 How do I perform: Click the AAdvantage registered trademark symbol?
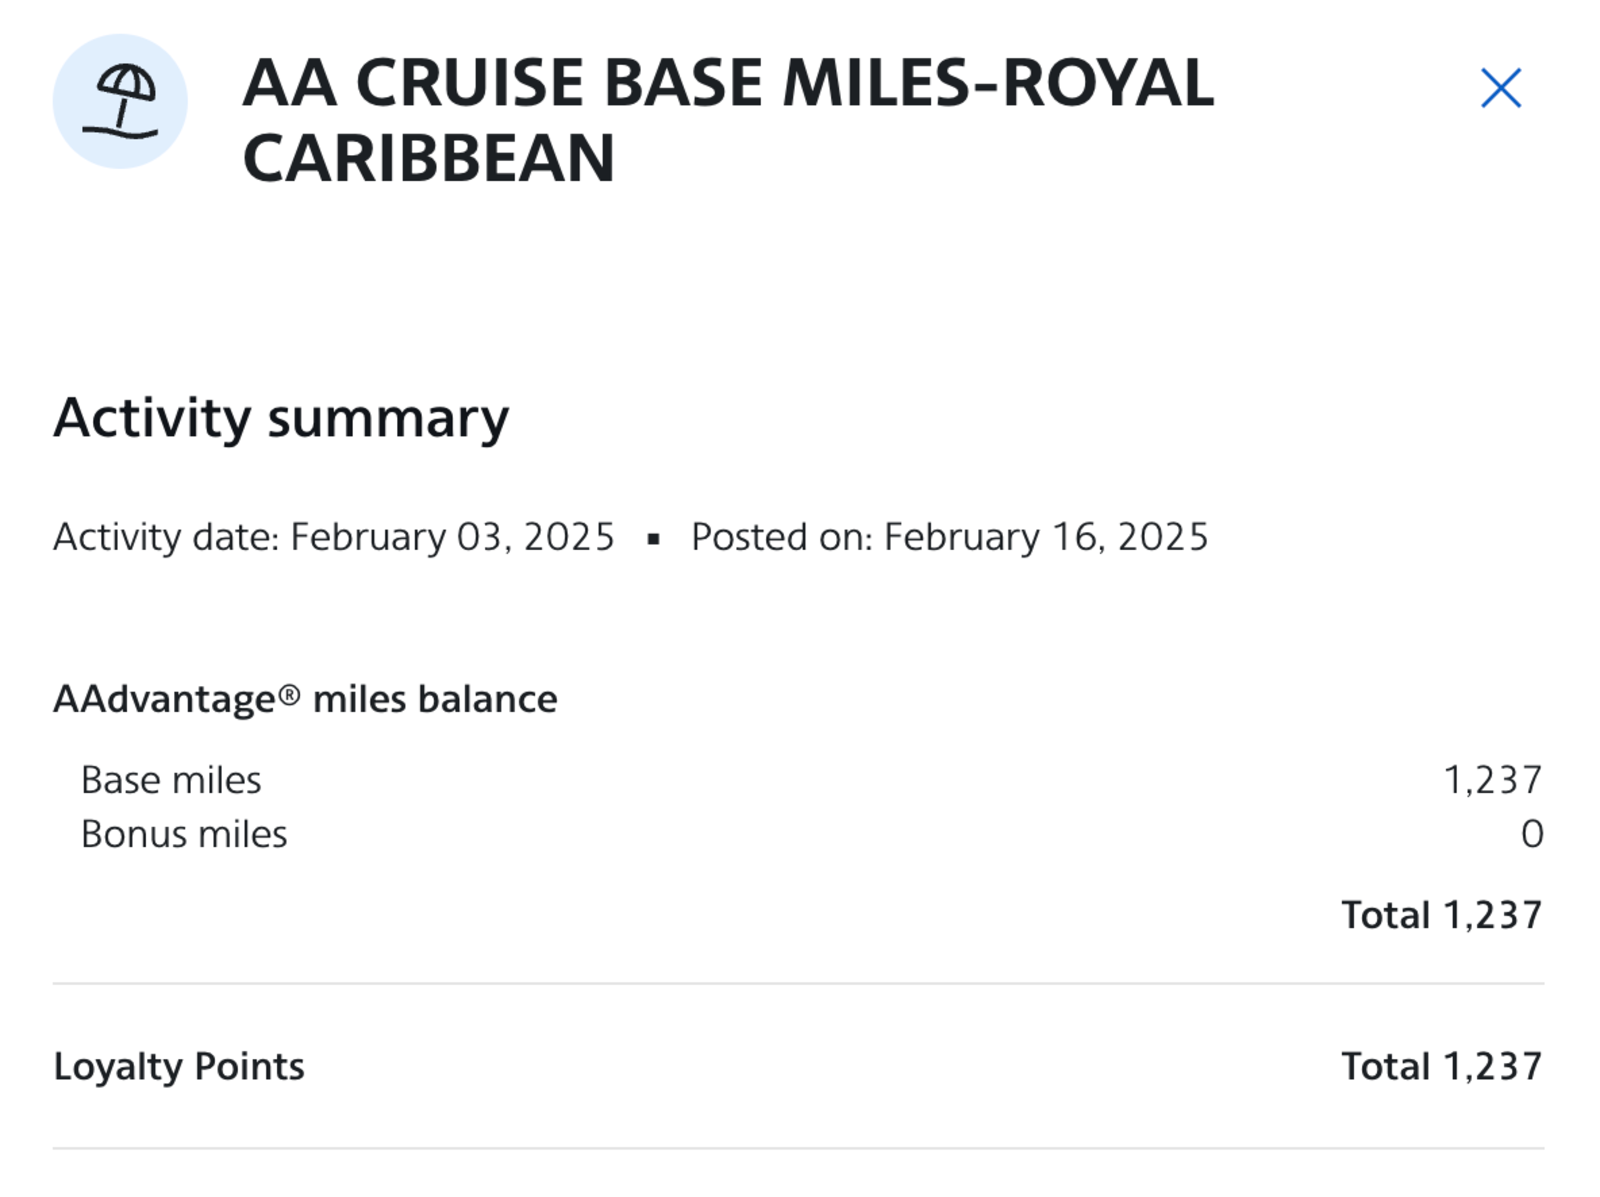pyautogui.click(x=288, y=693)
